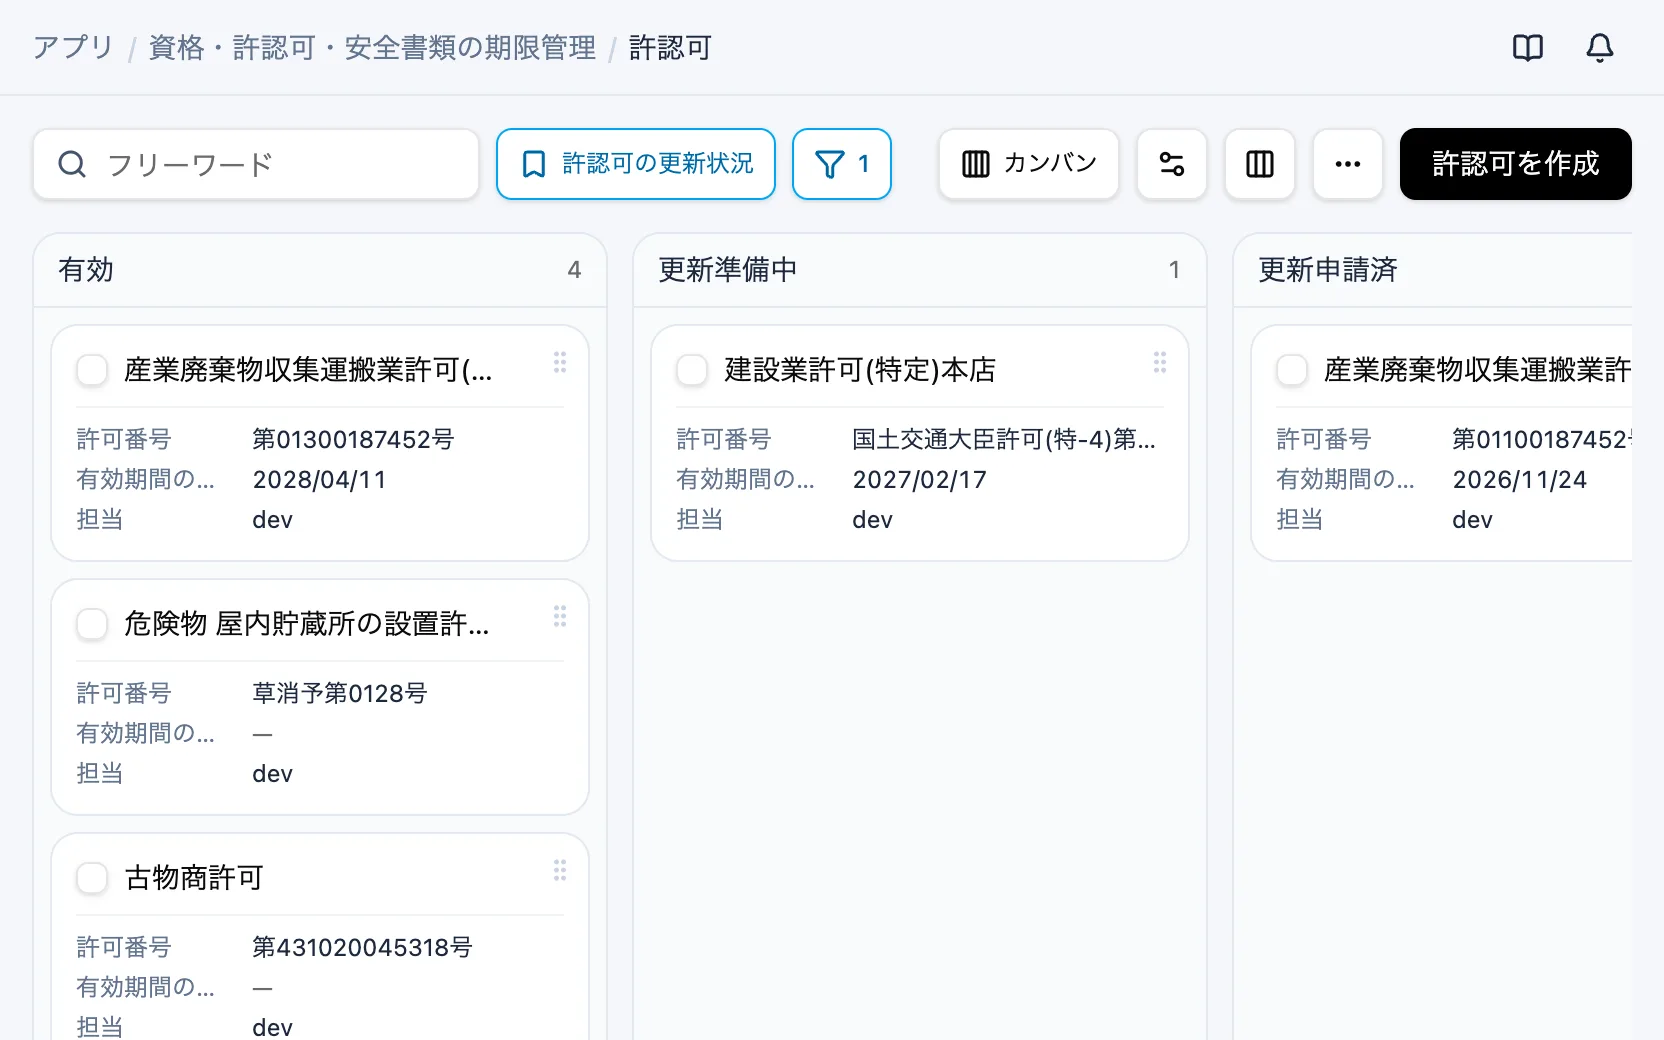
Task: Select checkbox for 第01100187452 permit card
Action: [1292, 370]
